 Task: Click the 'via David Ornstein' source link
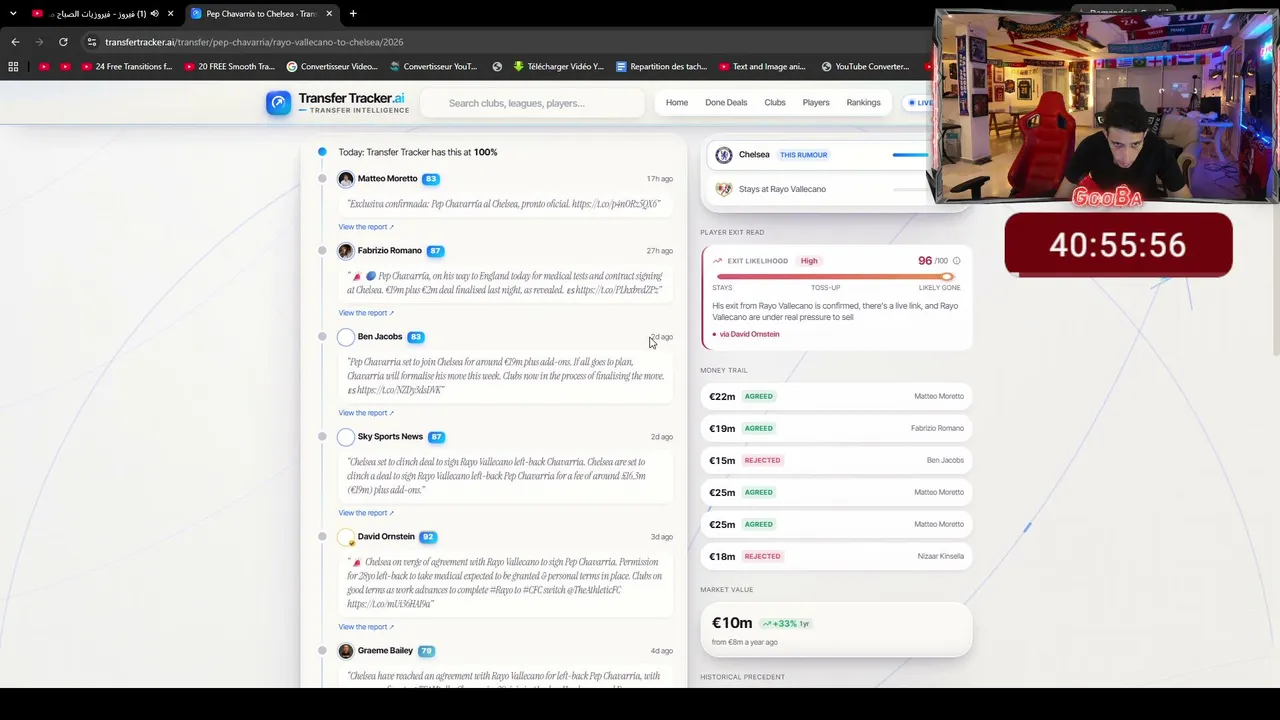(749, 334)
